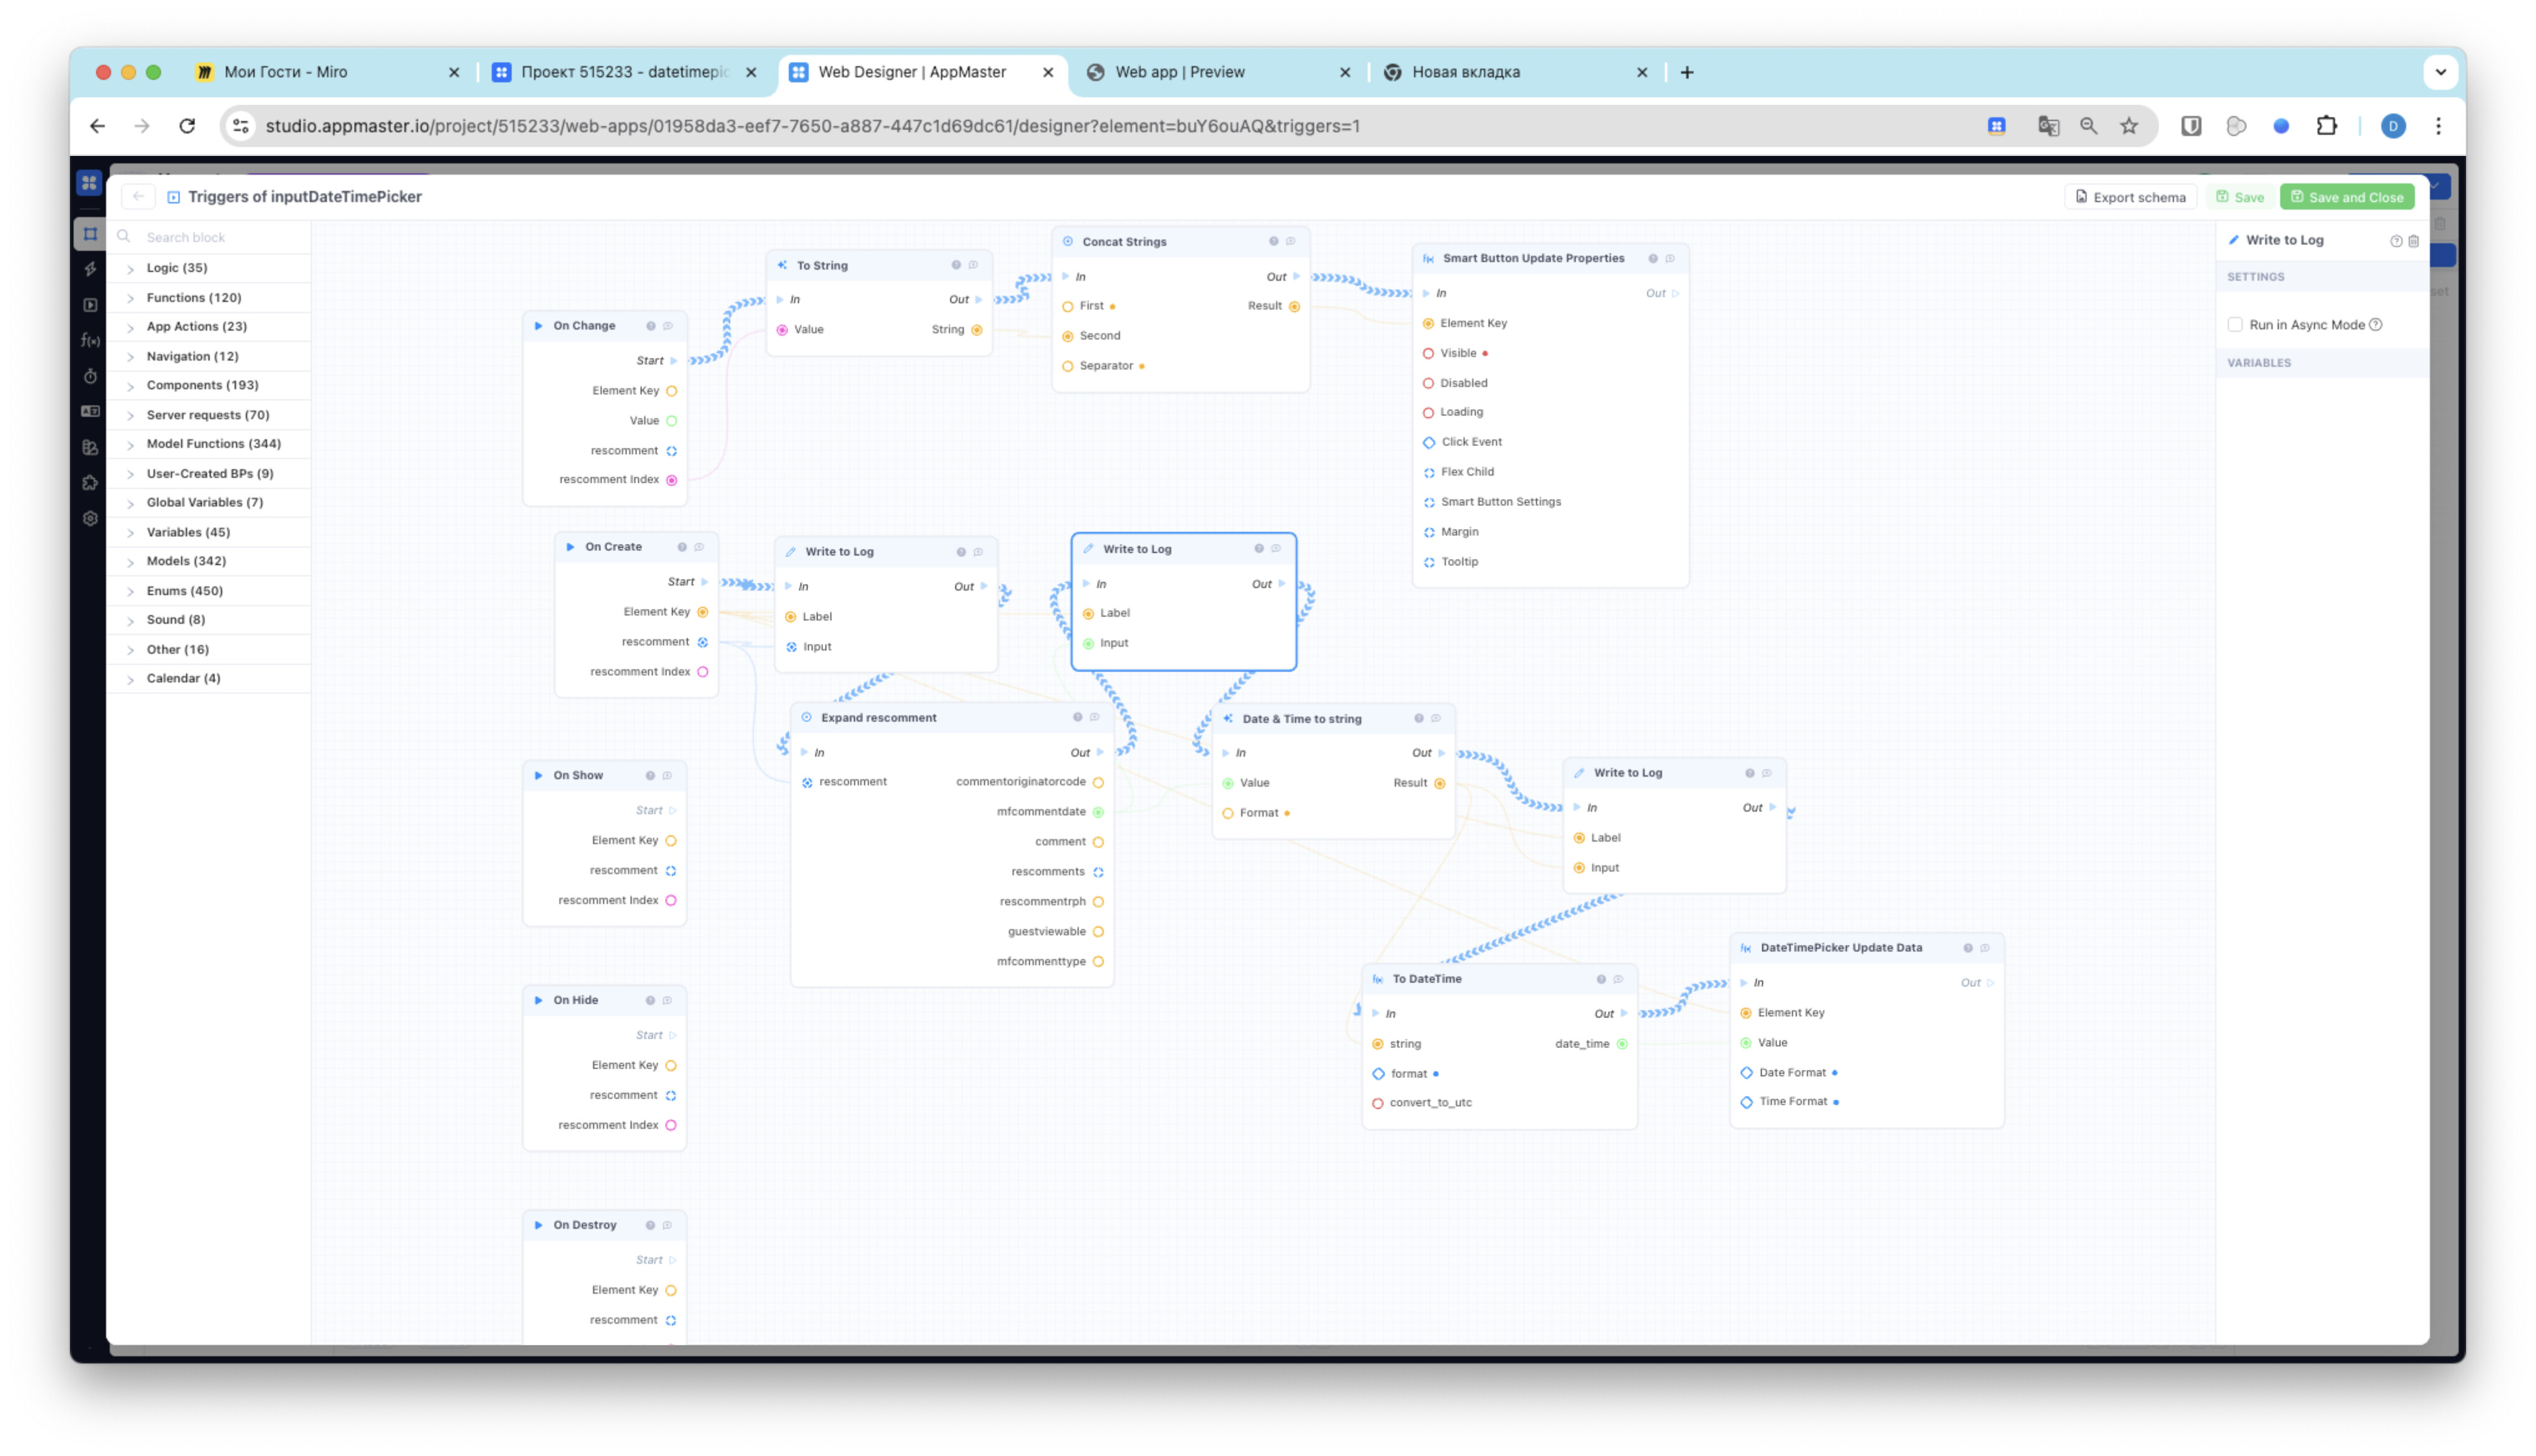This screenshot has width=2536, height=1456.
Task: Click help icon next to Run in Async Mode
Action: (2376, 325)
